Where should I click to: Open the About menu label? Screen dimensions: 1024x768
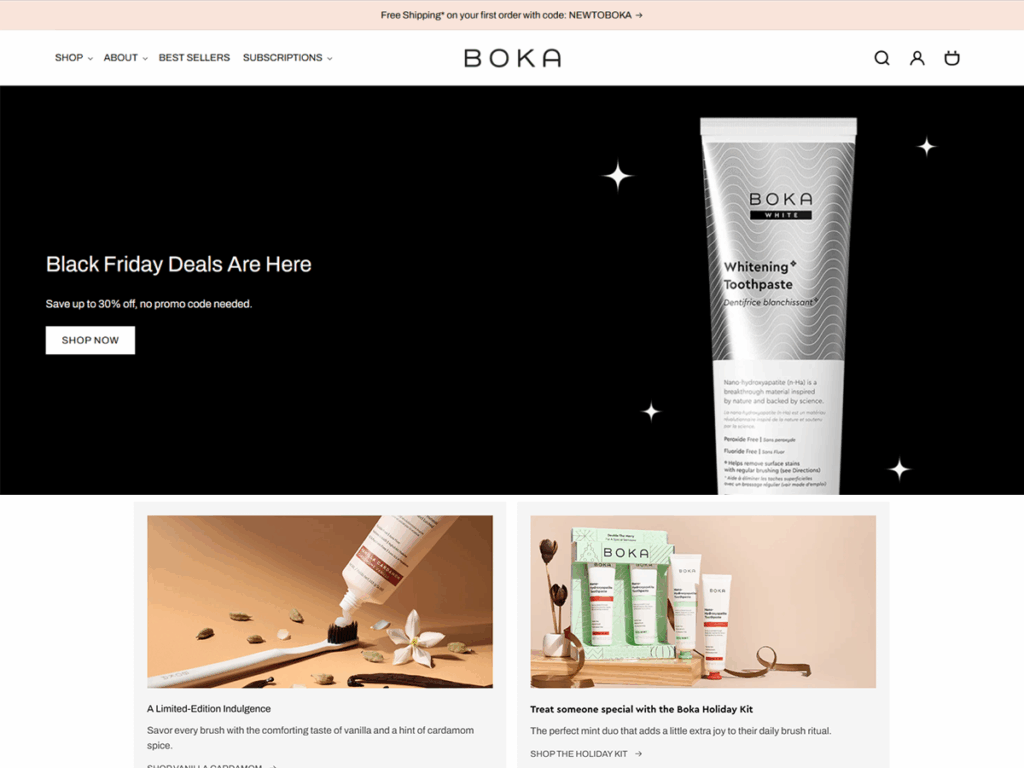coord(120,57)
